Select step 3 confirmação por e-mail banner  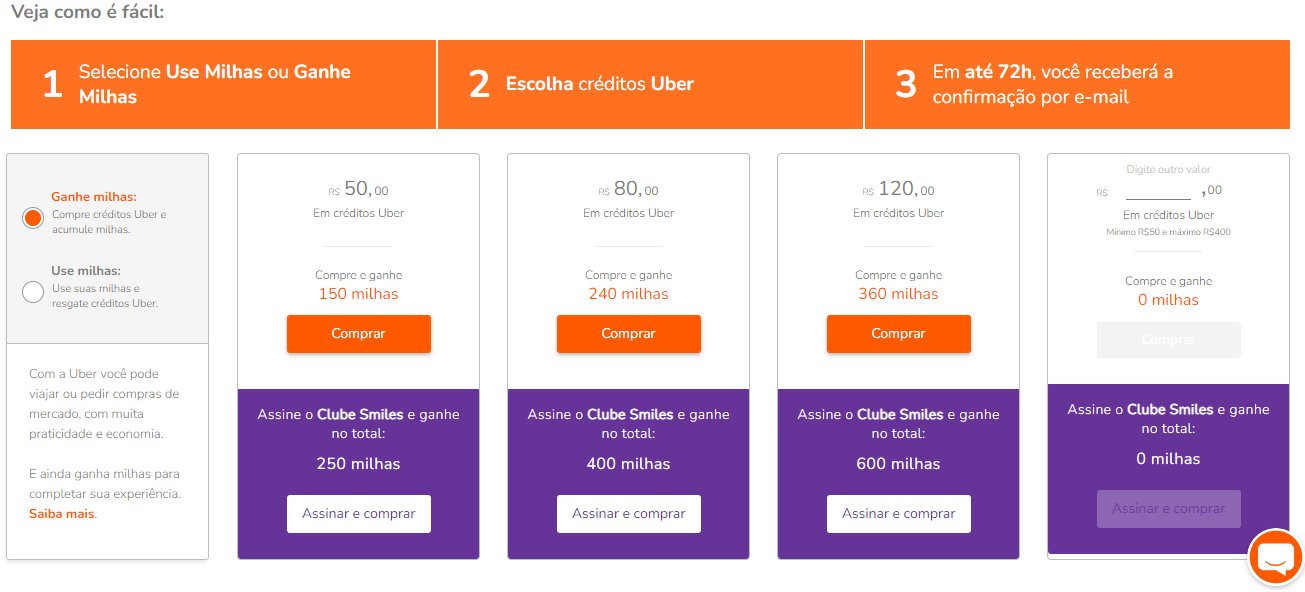1077,84
